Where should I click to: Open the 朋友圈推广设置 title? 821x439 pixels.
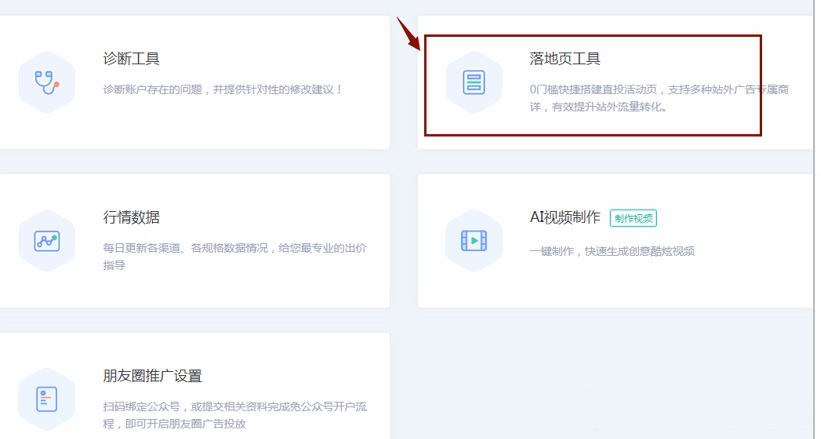tap(152, 376)
